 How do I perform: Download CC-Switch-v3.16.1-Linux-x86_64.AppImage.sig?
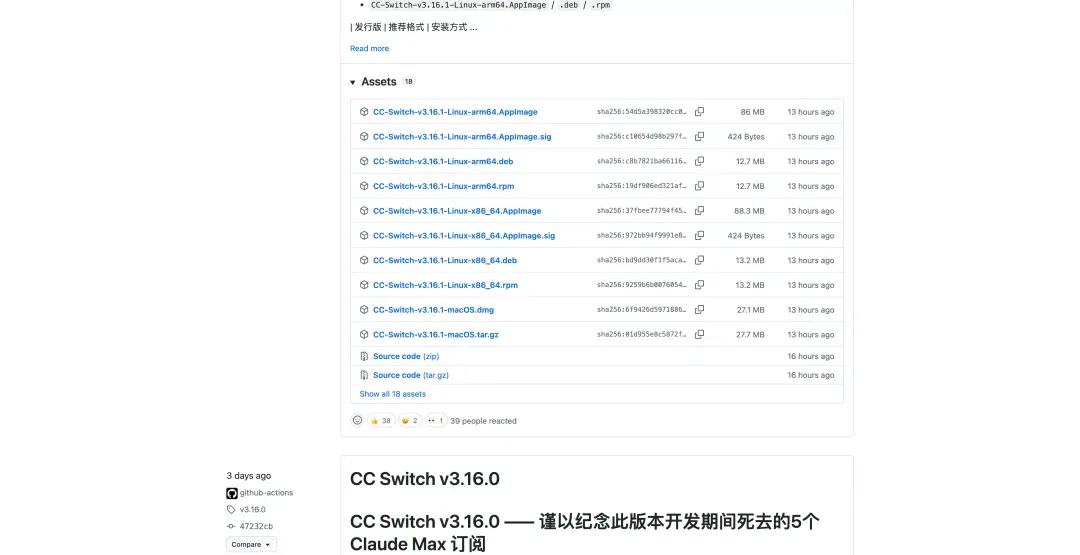[464, 235]
